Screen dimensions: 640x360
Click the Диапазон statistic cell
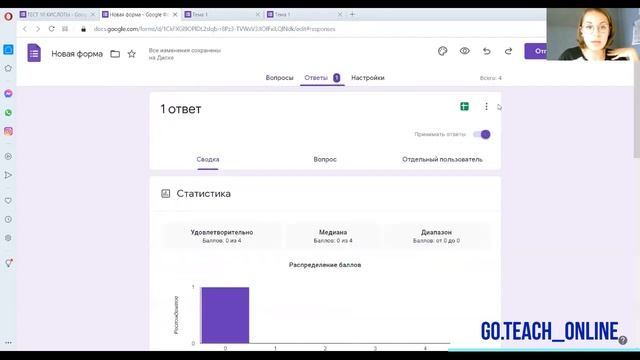click(436, 236)
